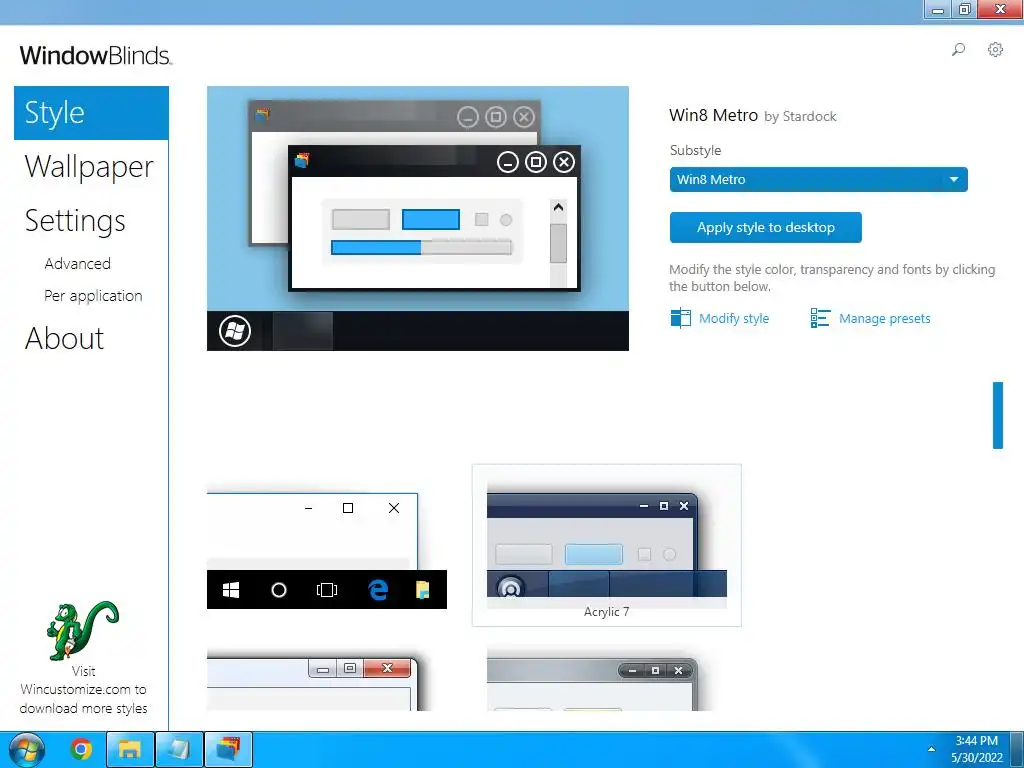
Task: Show hidden system tray icons
Action: coord(931,749)
